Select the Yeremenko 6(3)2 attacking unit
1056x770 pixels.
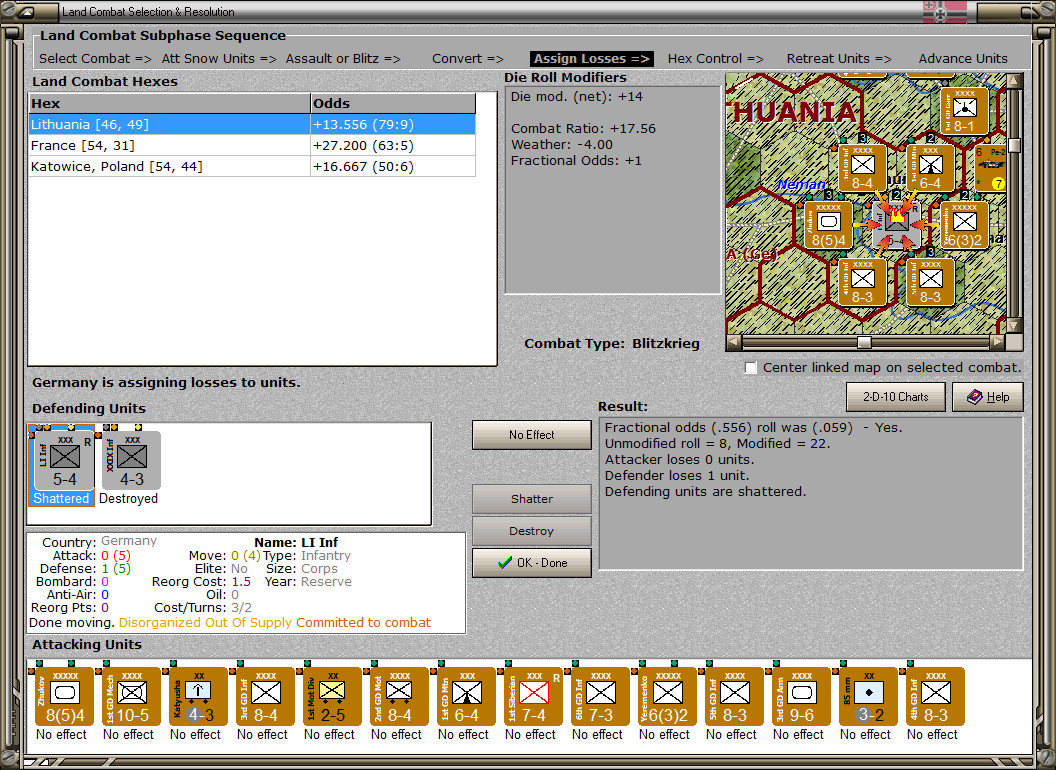point(667,696)
